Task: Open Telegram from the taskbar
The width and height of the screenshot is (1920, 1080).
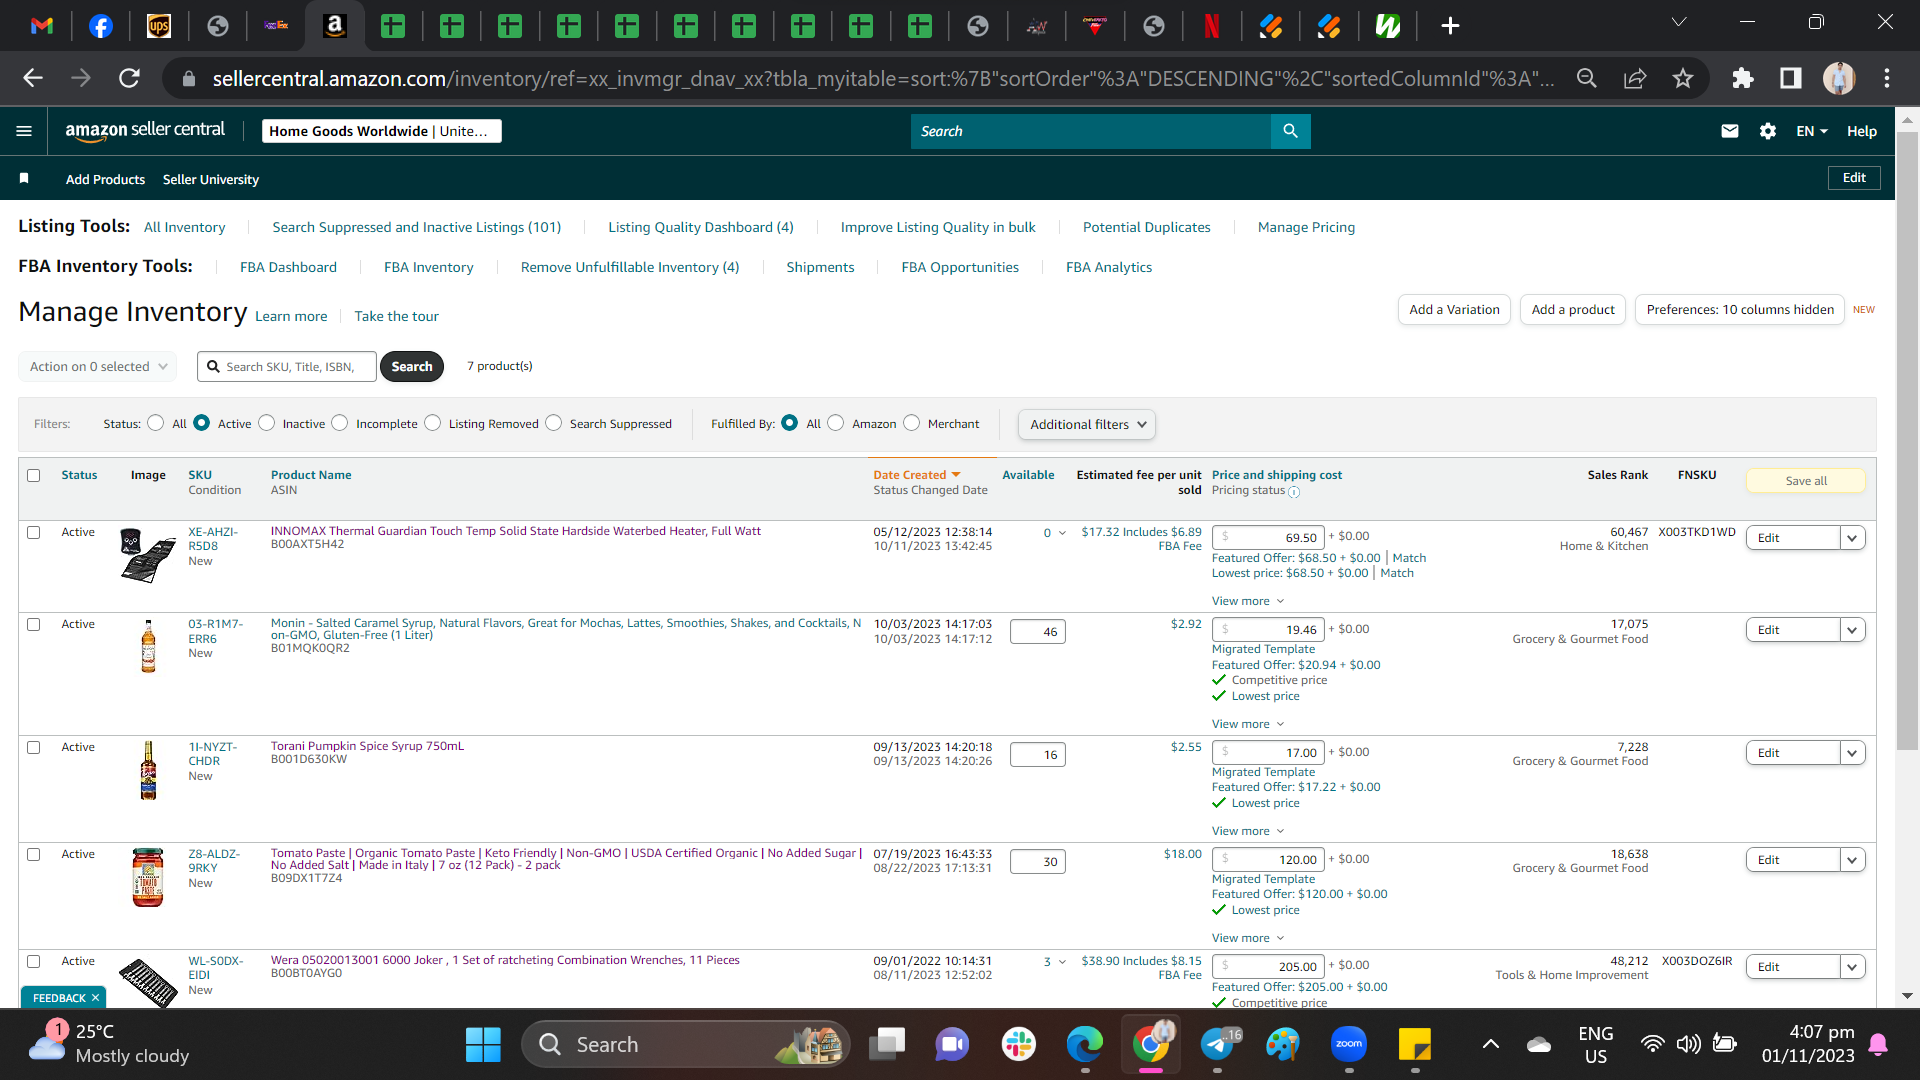Action: point(1217,1045)
